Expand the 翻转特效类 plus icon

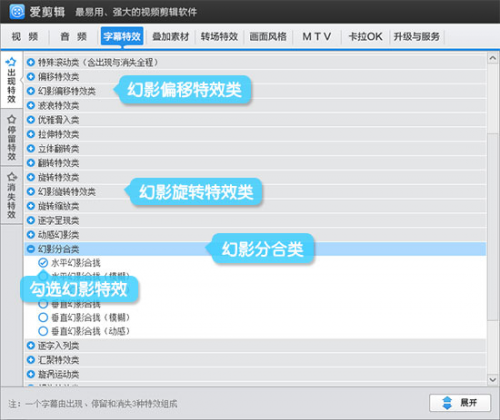pyautogui.click(x=31, y=163)
